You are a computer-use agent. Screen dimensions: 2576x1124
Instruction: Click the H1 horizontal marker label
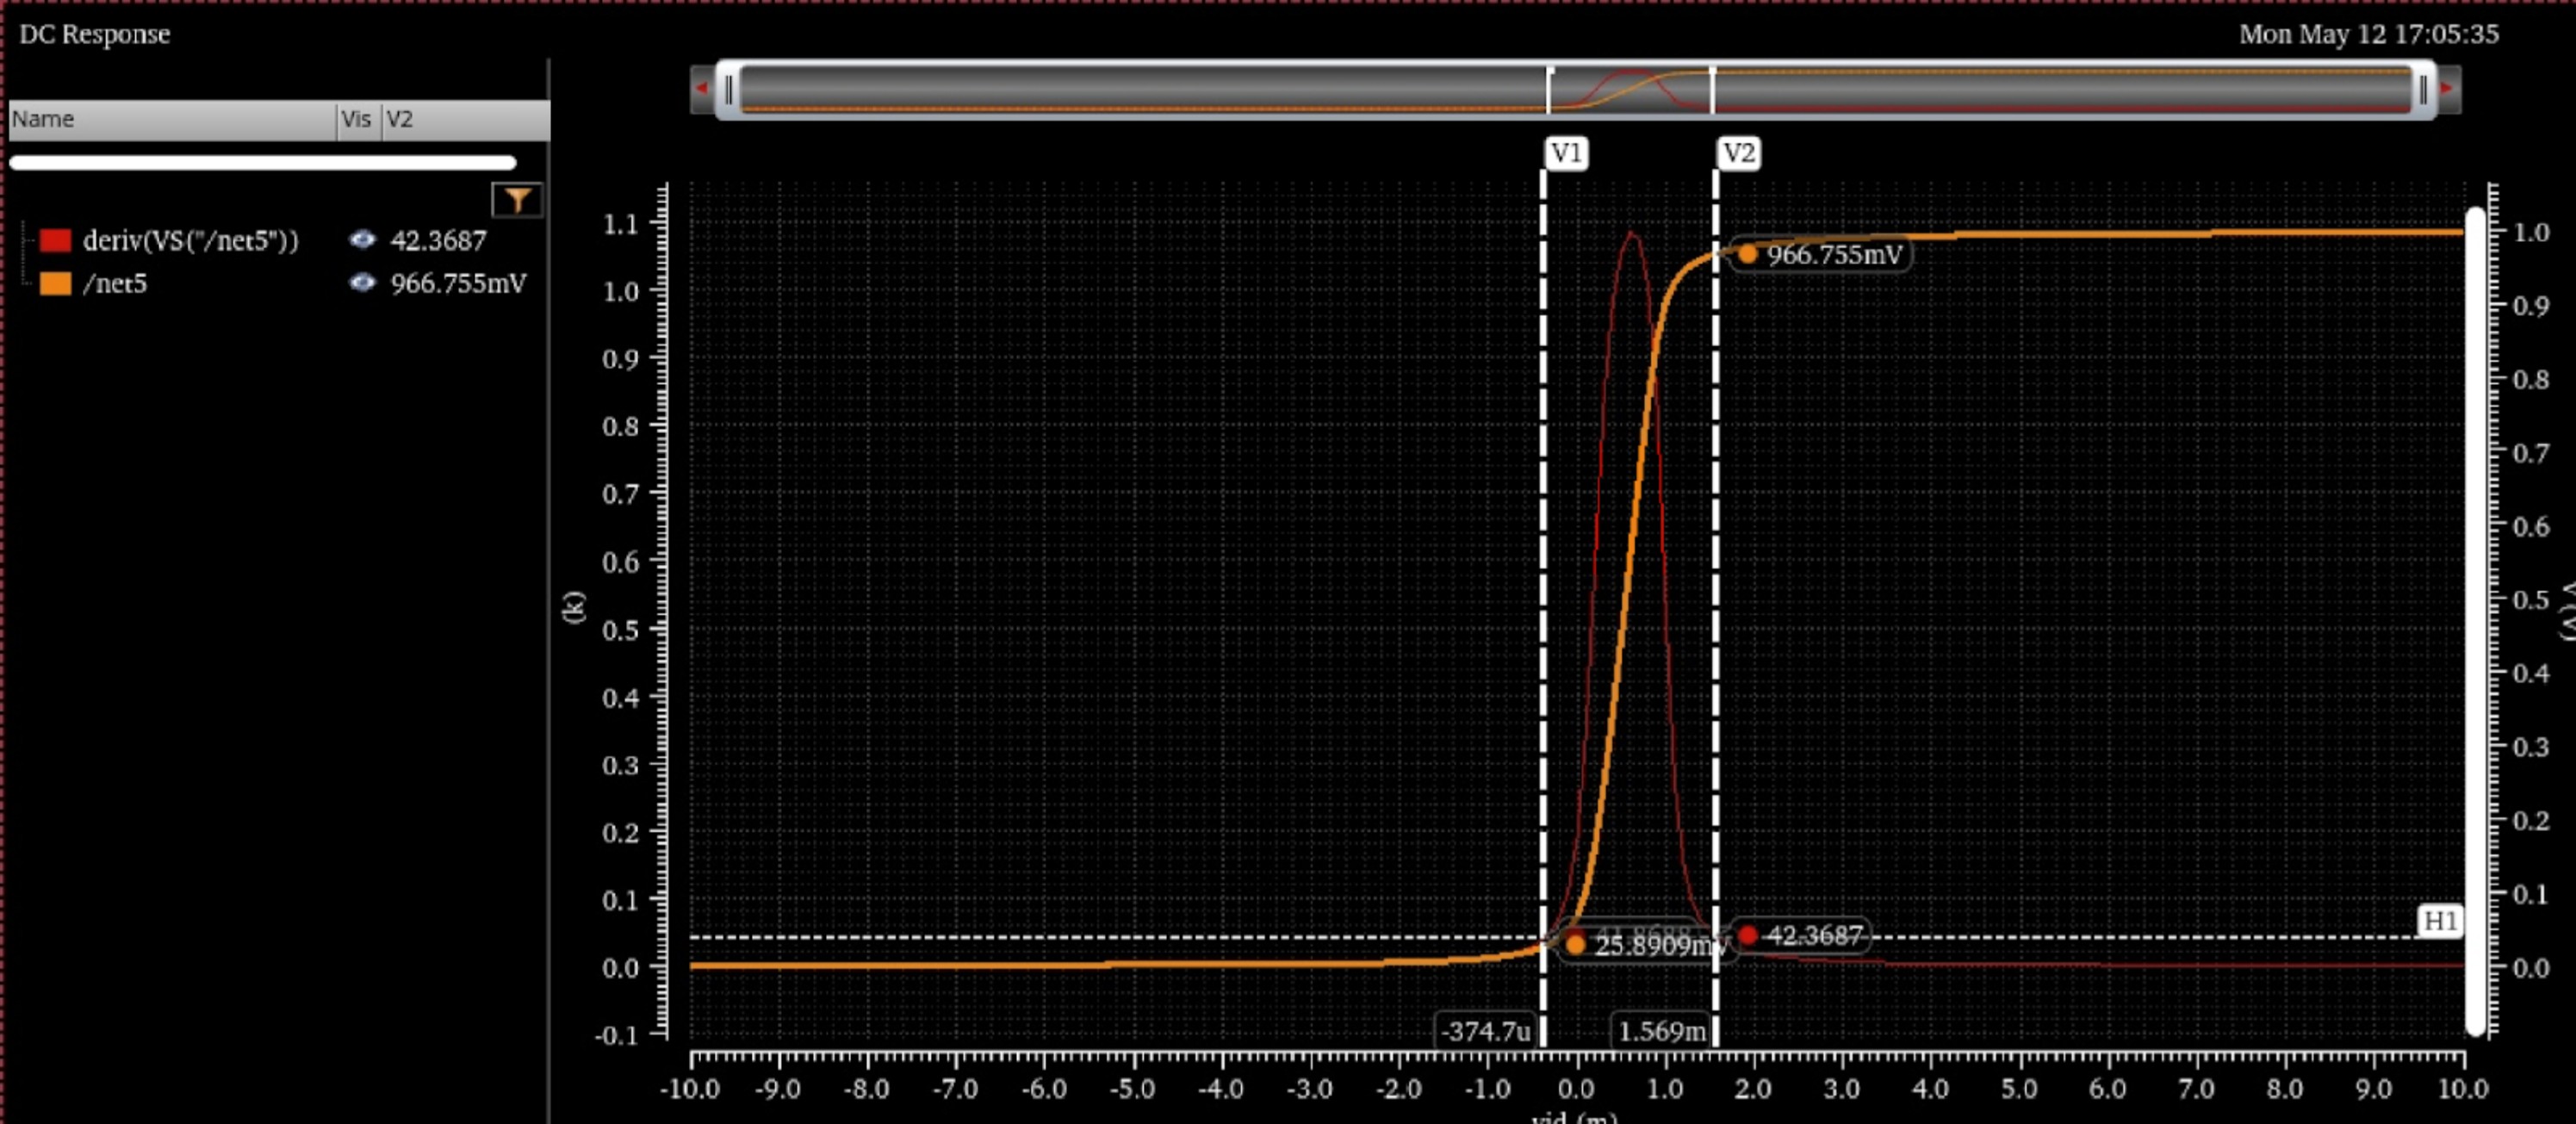click(2440, 920)
